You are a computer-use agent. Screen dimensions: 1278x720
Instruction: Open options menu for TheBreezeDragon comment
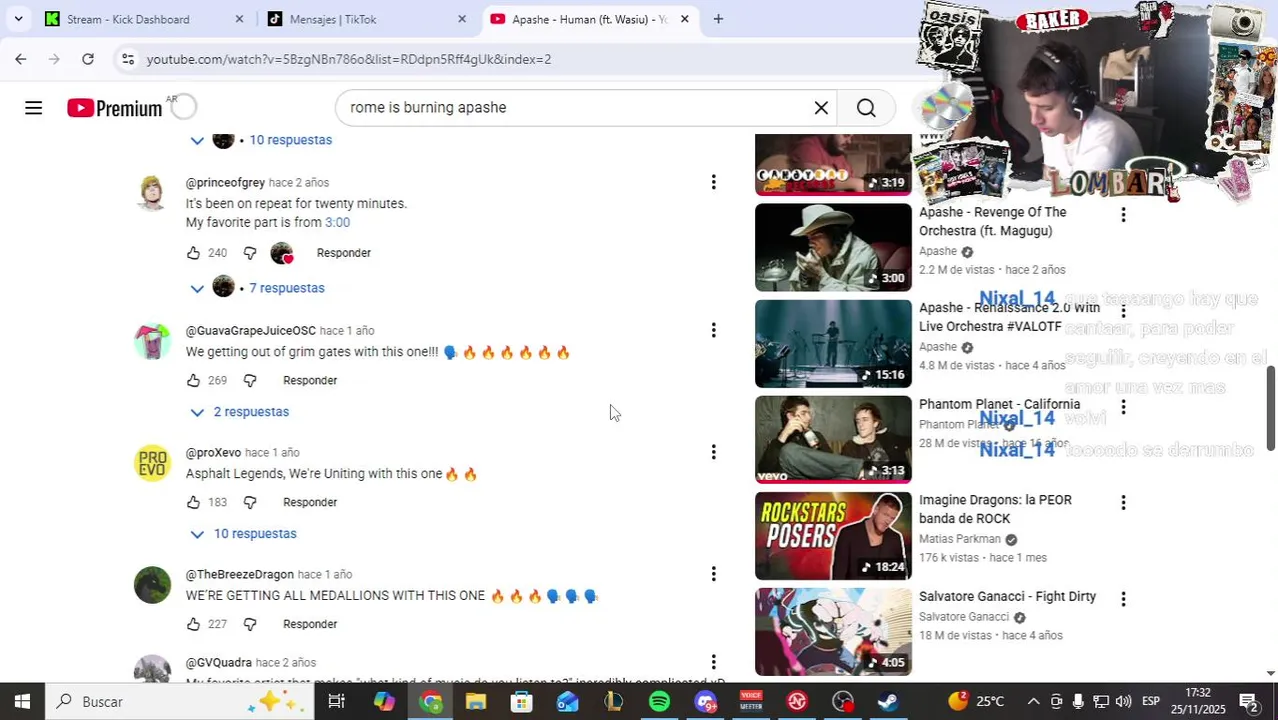click(713, 574)
